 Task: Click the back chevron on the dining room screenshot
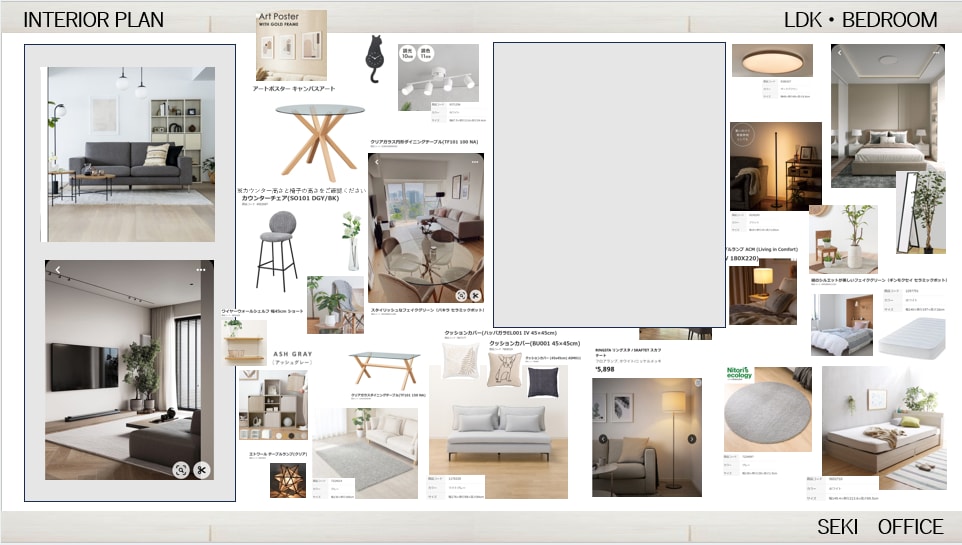377,162
